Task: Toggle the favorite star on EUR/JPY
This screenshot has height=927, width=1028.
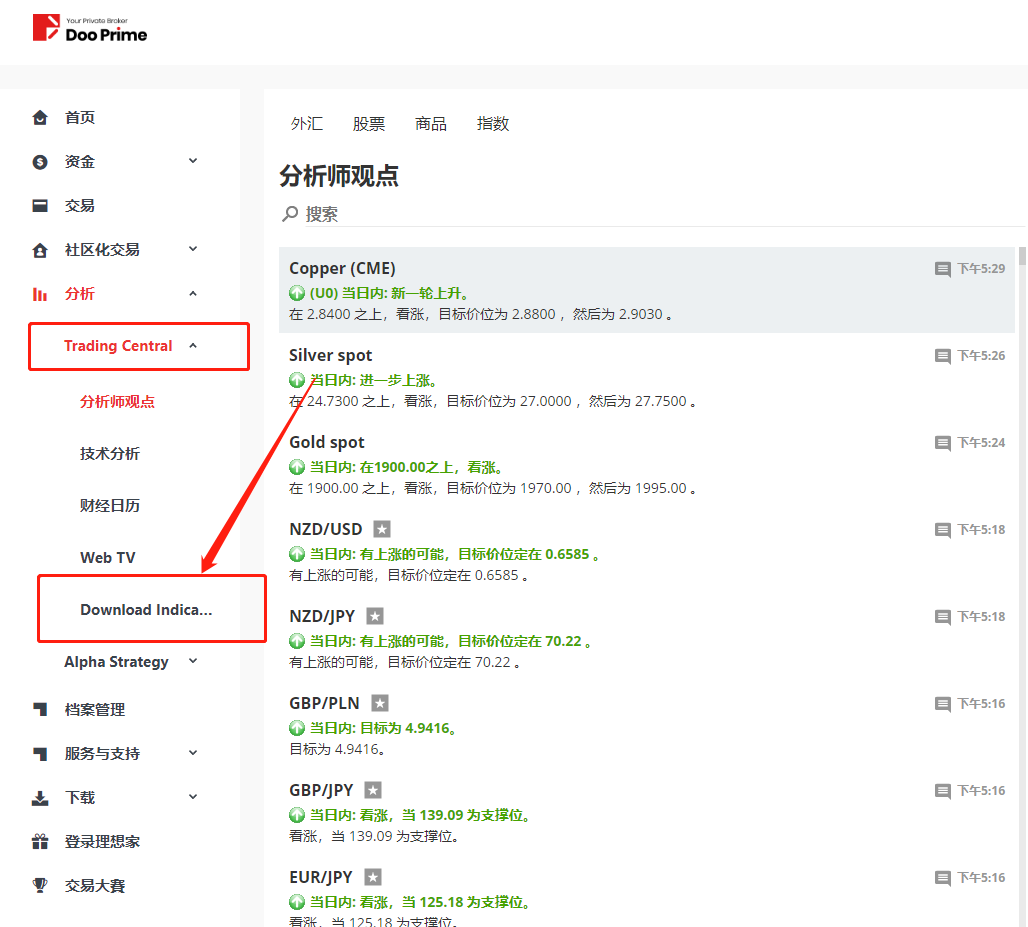Action: (x=371, y=877)
